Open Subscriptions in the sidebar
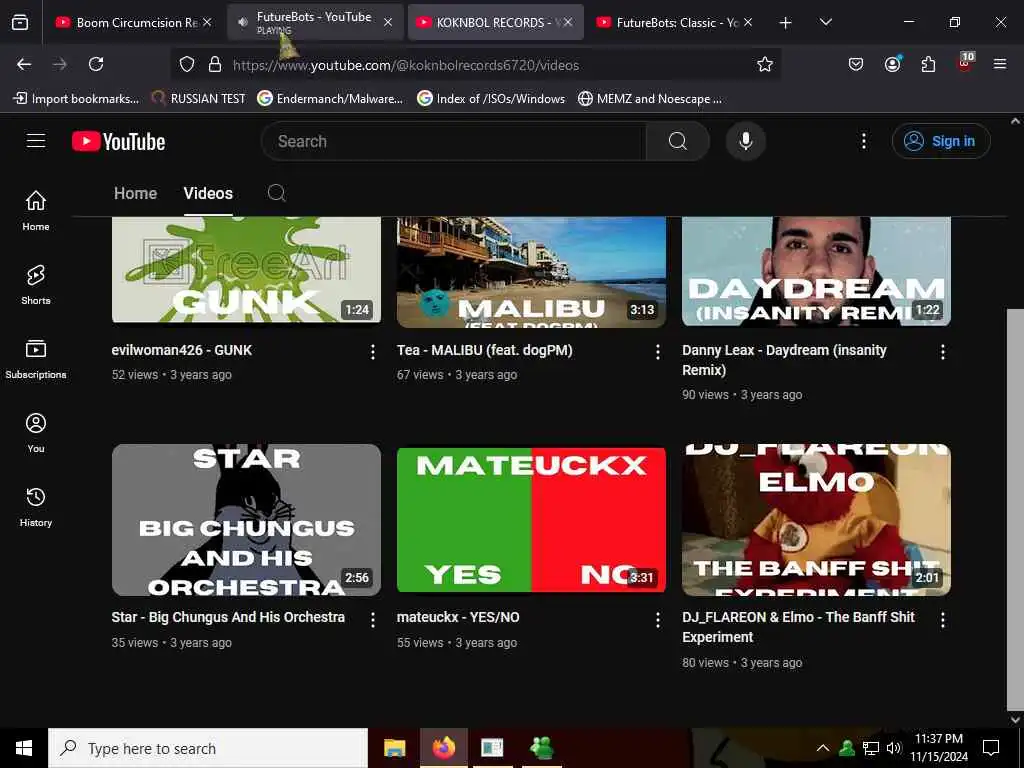Viewport: 1024px width, 768px height. (36, 359)
